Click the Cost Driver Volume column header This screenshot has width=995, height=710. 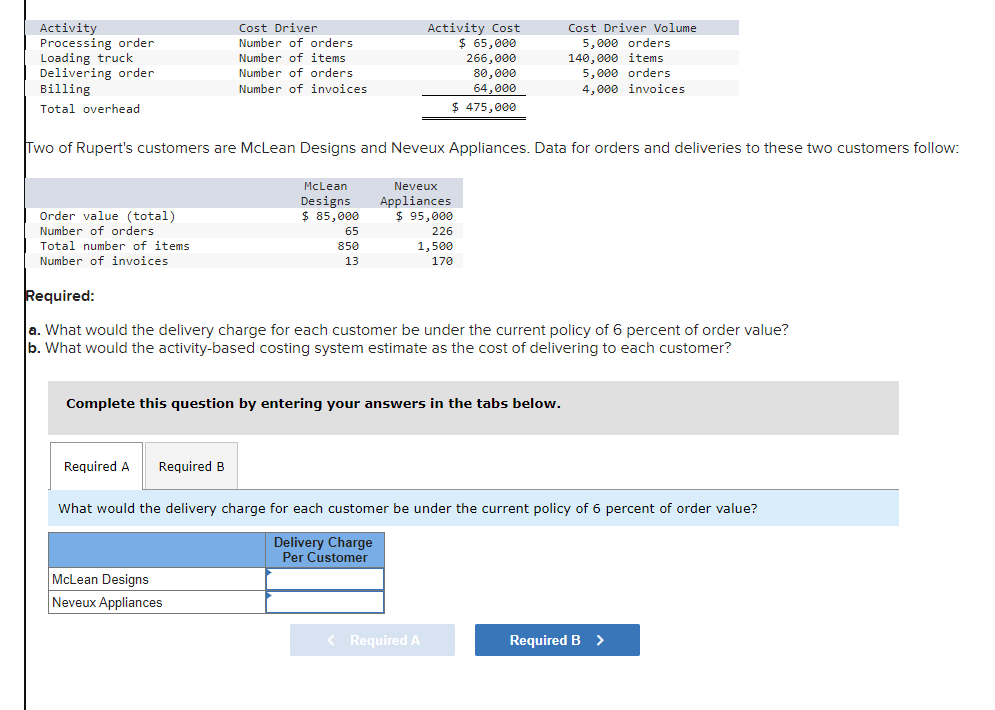pos(632,28)
